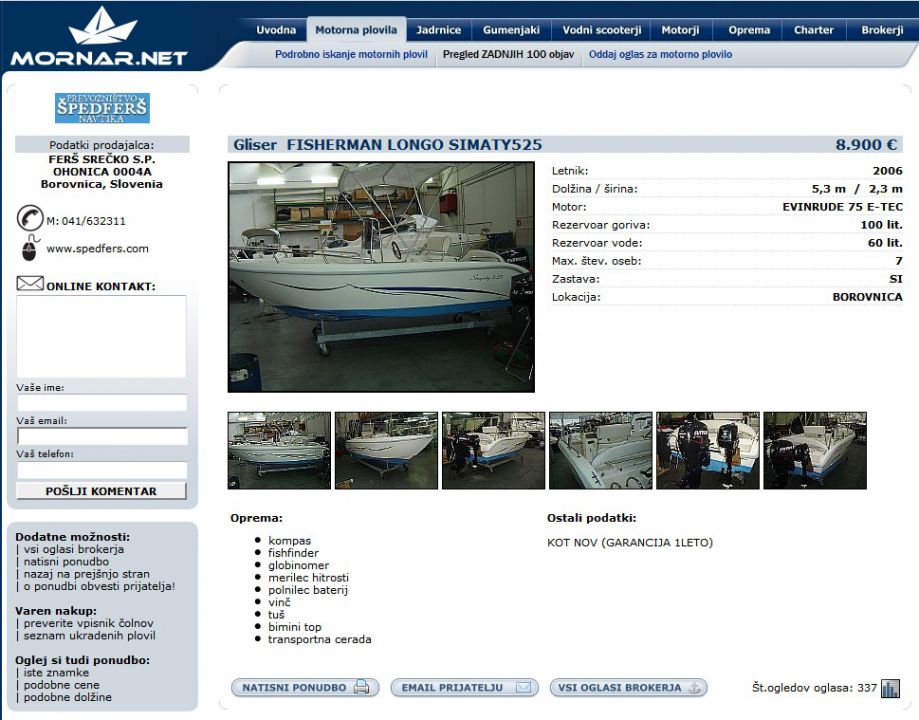919x720 pixels.
Task: Click the seller name FERŠ SREČKO S.P.
Action: (x=102, y=159)
